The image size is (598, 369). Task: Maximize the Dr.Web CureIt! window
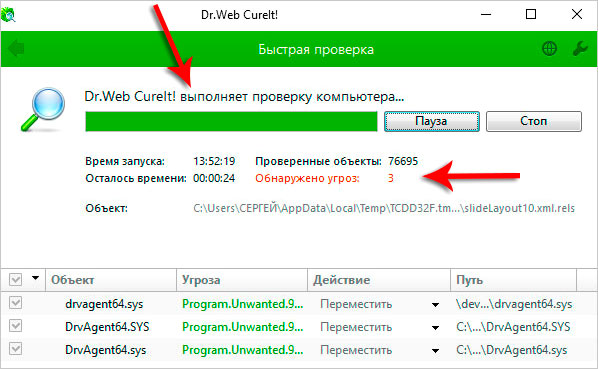coord(531,14)
